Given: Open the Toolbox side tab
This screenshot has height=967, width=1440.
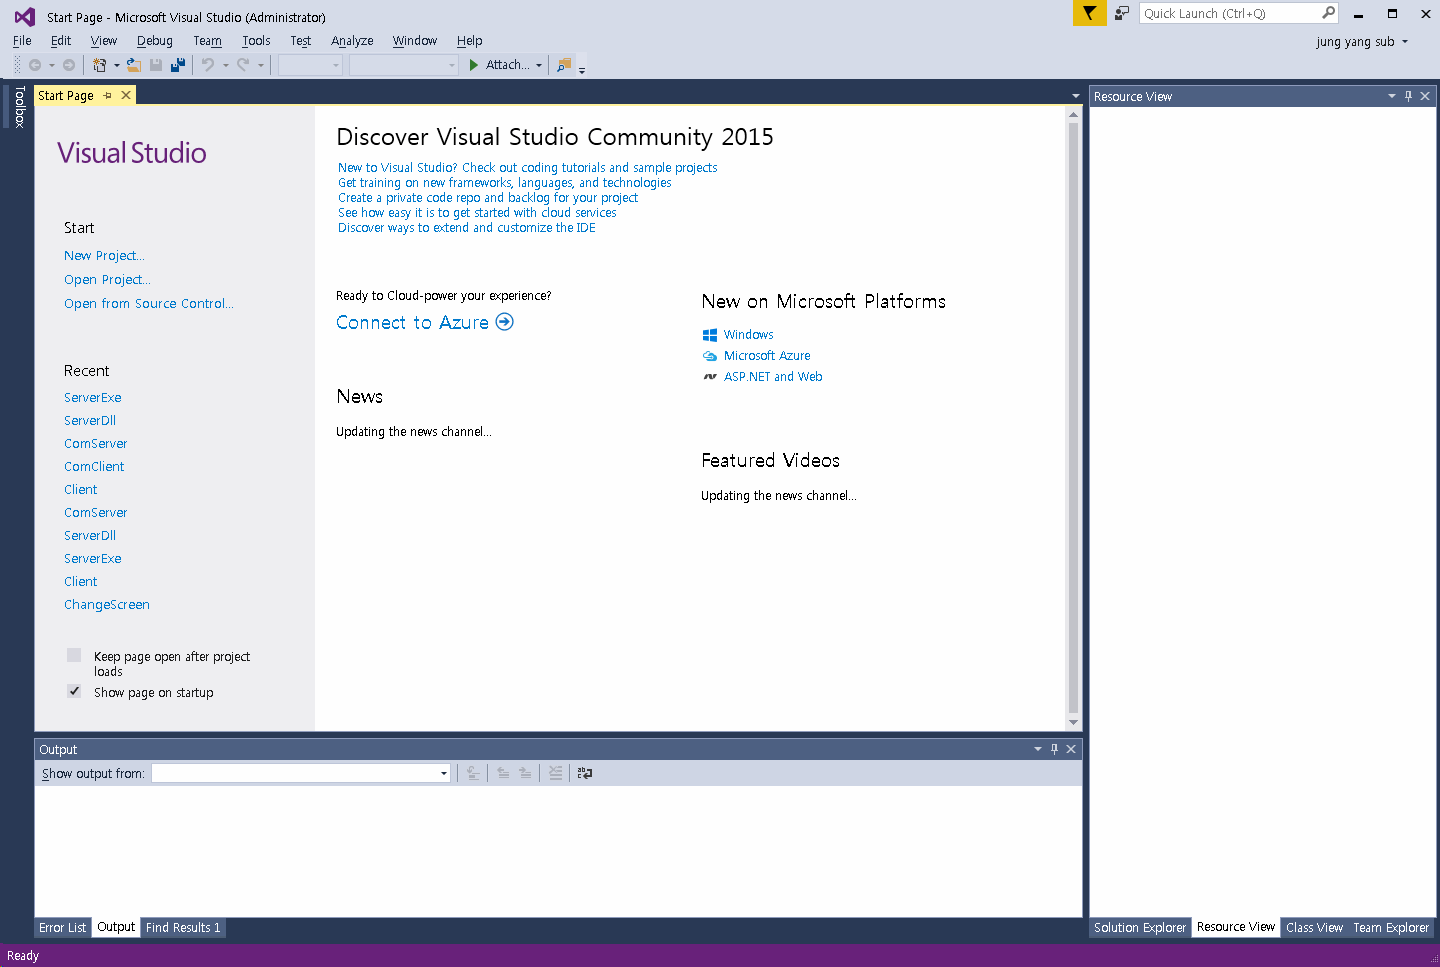Looking at the screenshot, I should (19, 107).
